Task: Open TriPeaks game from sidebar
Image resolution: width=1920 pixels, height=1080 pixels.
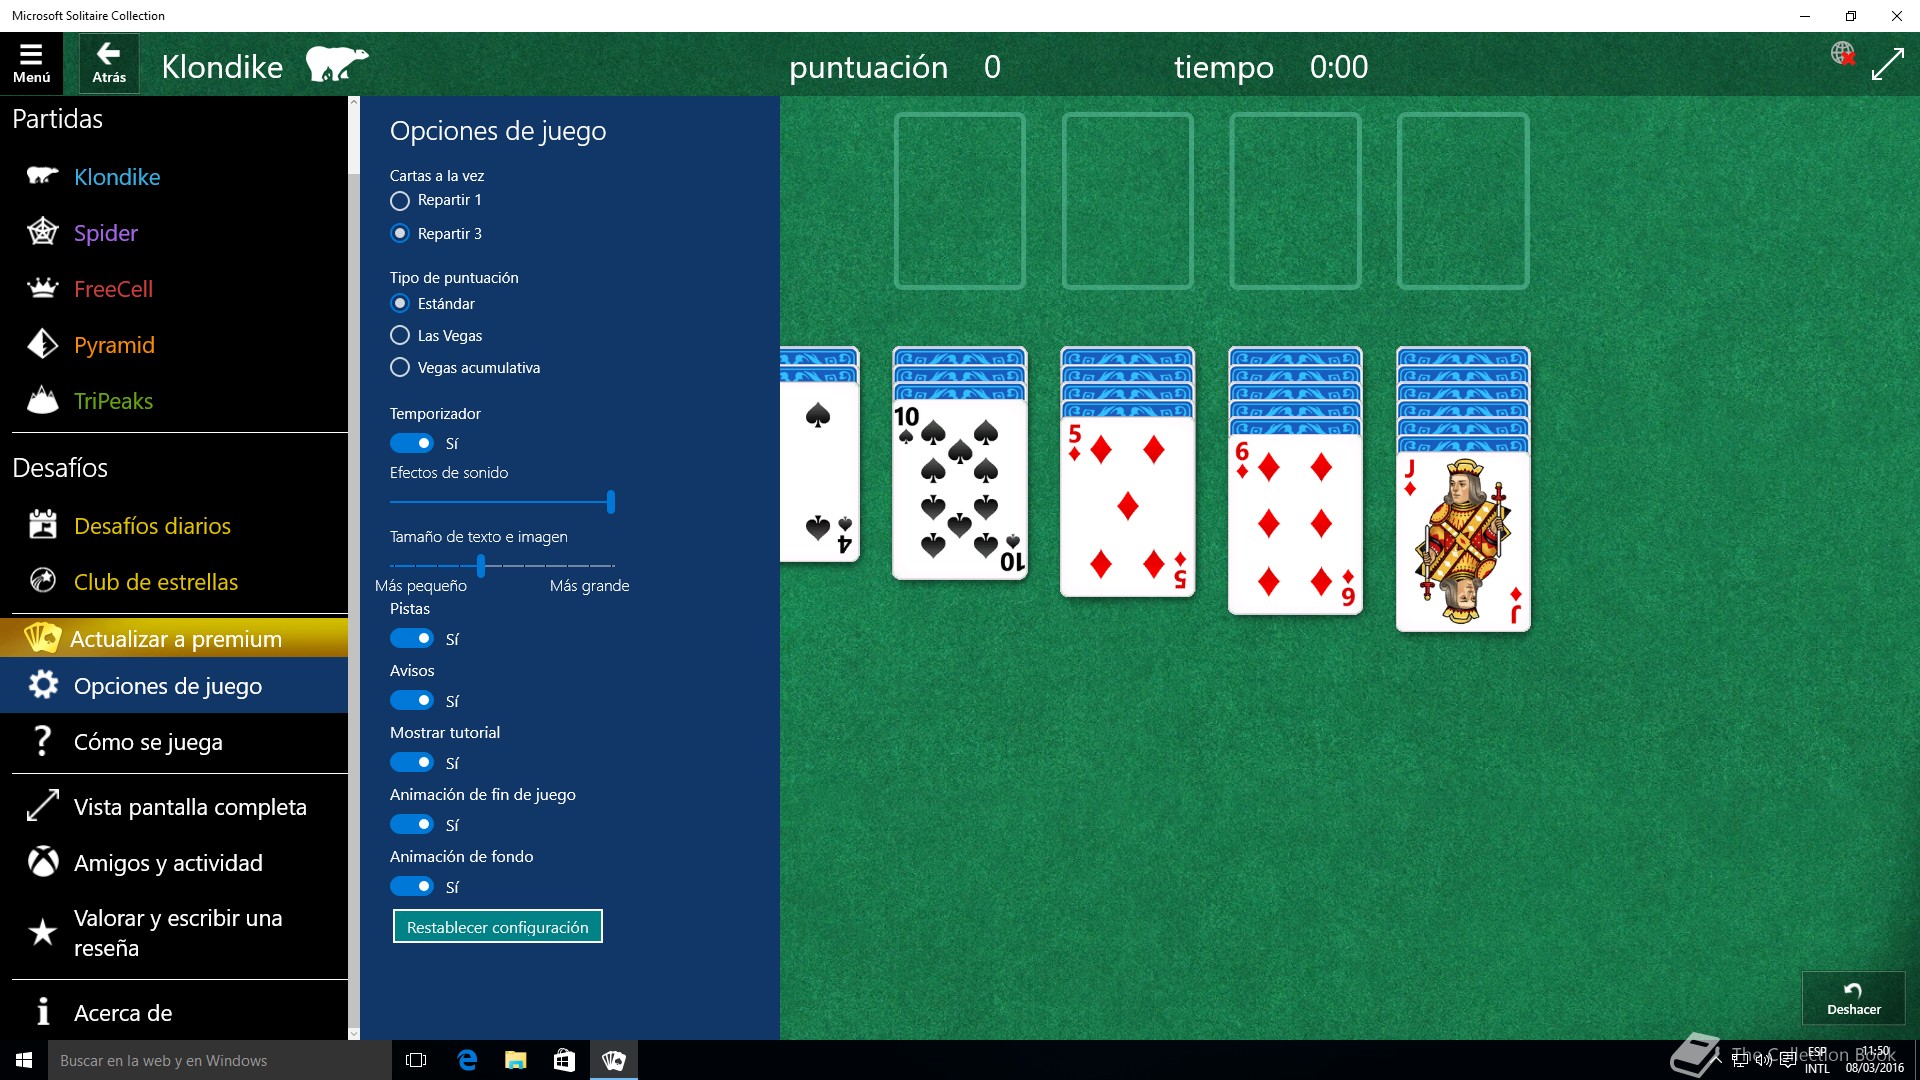Action: coord(174,401)
